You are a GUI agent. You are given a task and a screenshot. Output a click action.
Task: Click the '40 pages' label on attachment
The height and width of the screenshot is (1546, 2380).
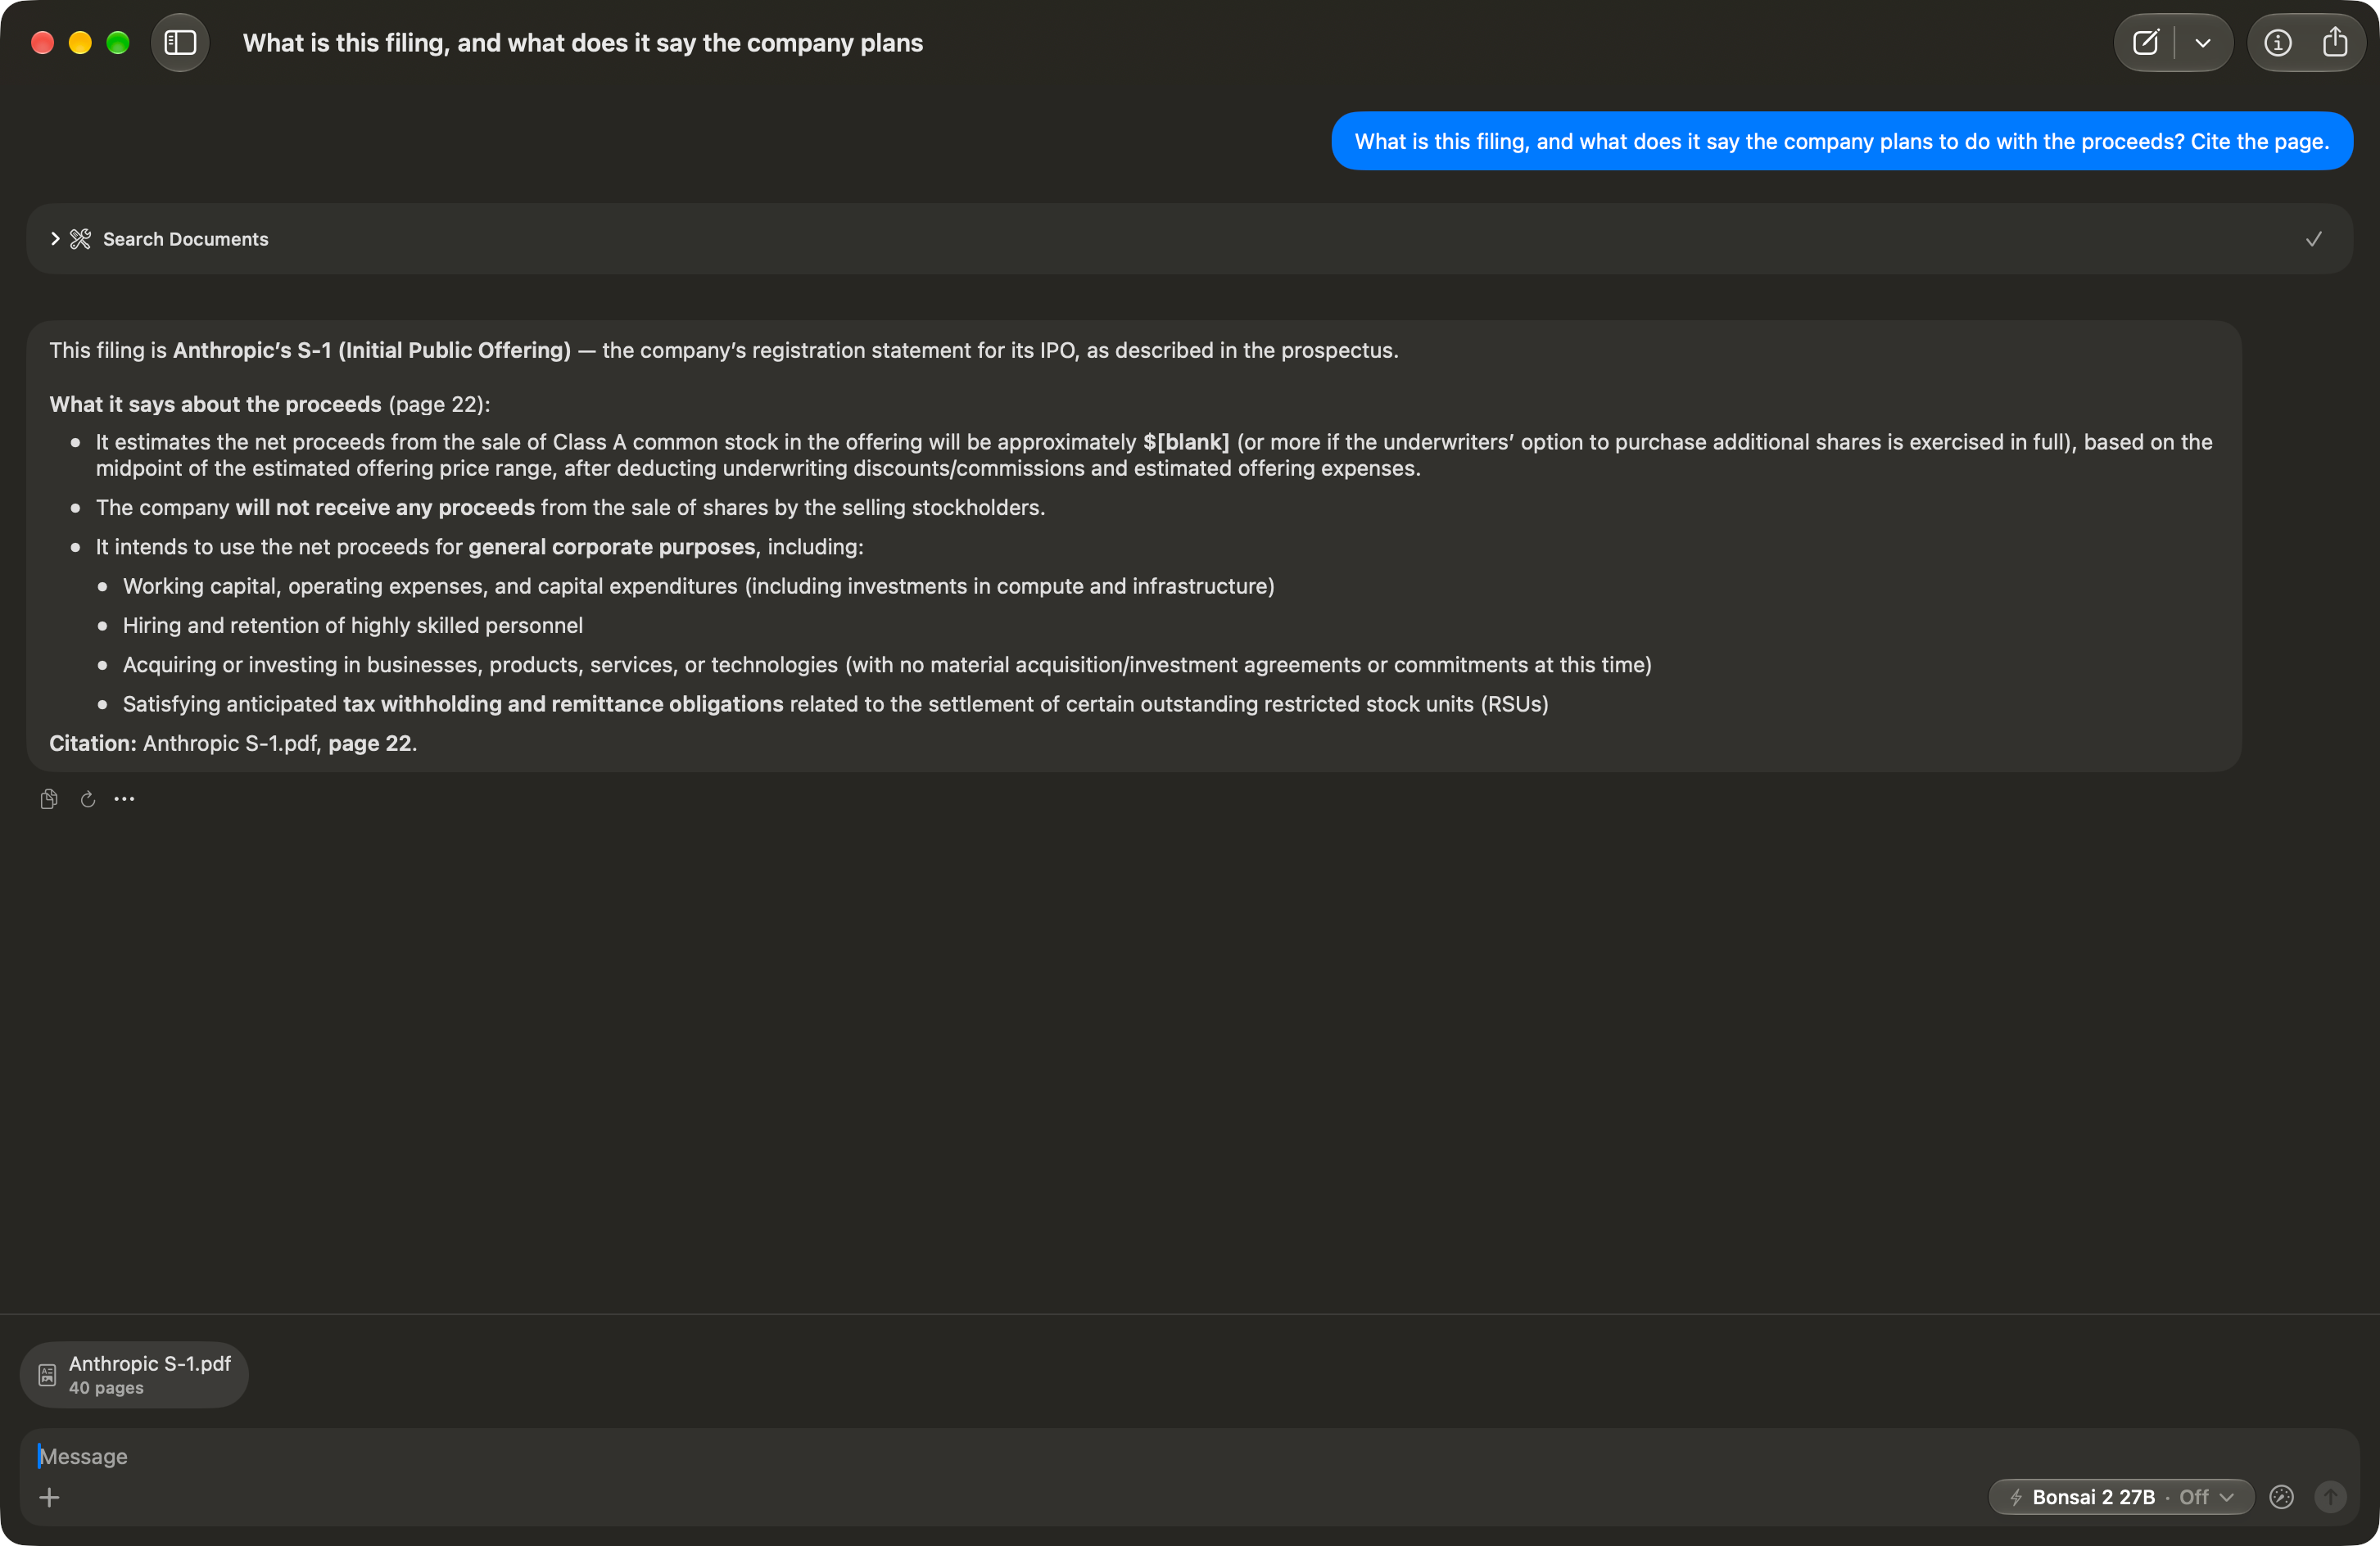pos(106,1388)
